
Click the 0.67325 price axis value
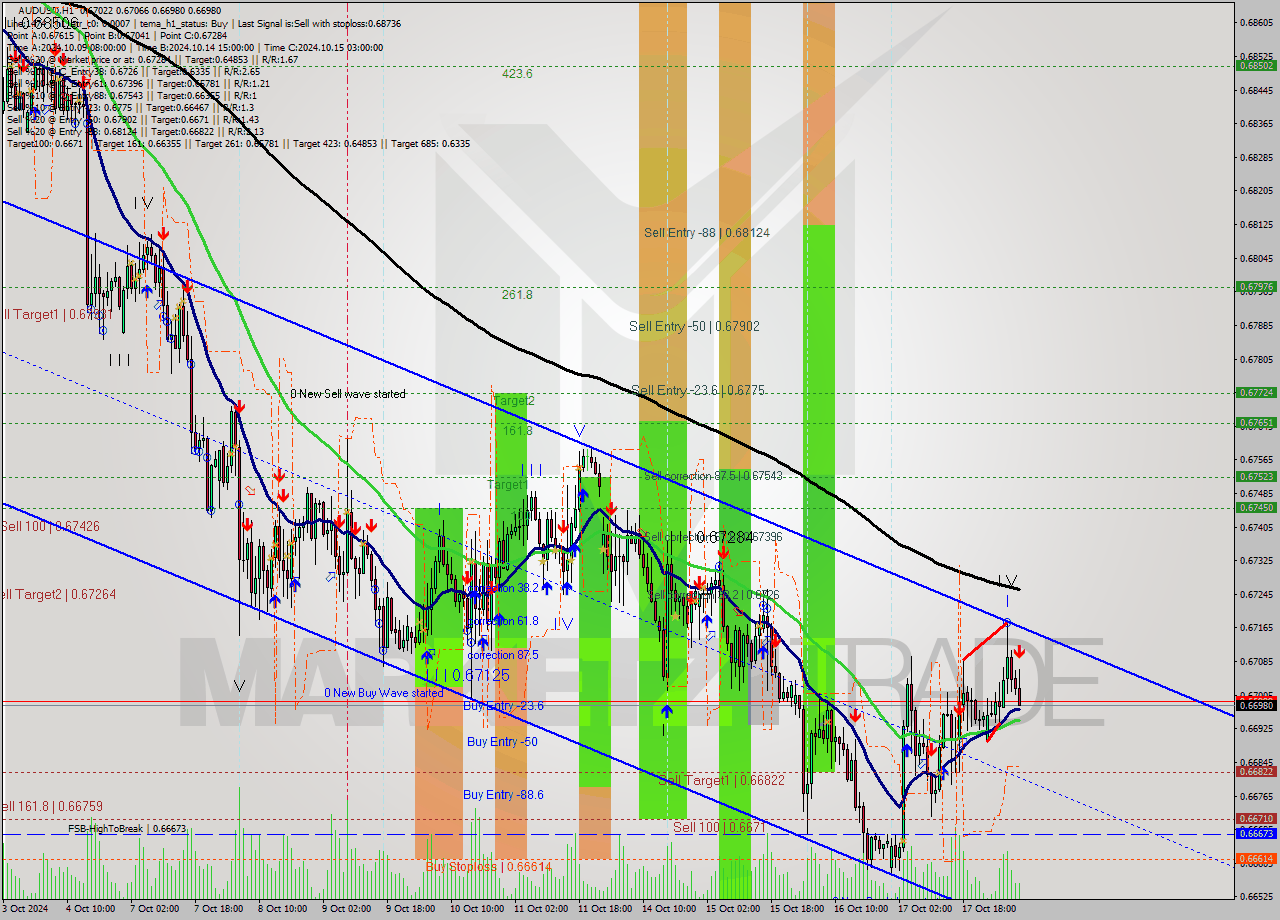click(1256, 560)
